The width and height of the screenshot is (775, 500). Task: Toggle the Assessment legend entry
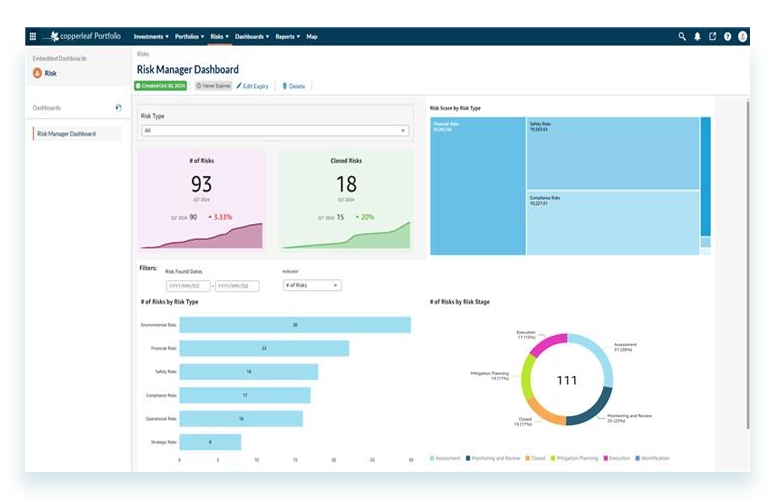(443, 458)
